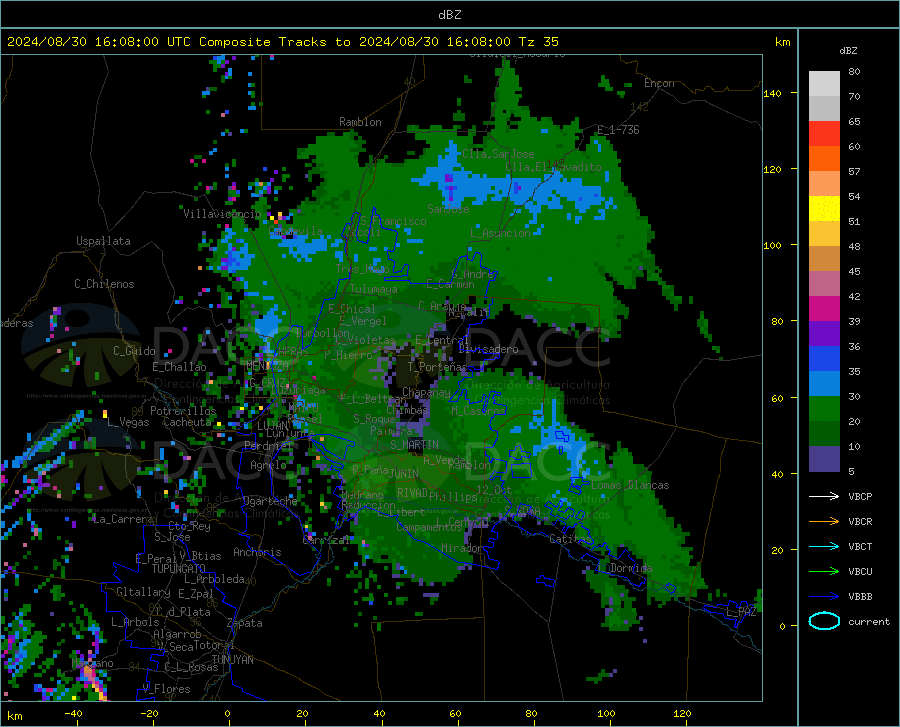Click the purple 36 dBZ color swatch
The width and height of the screenshot is (900, 727).
click(824, 334)
